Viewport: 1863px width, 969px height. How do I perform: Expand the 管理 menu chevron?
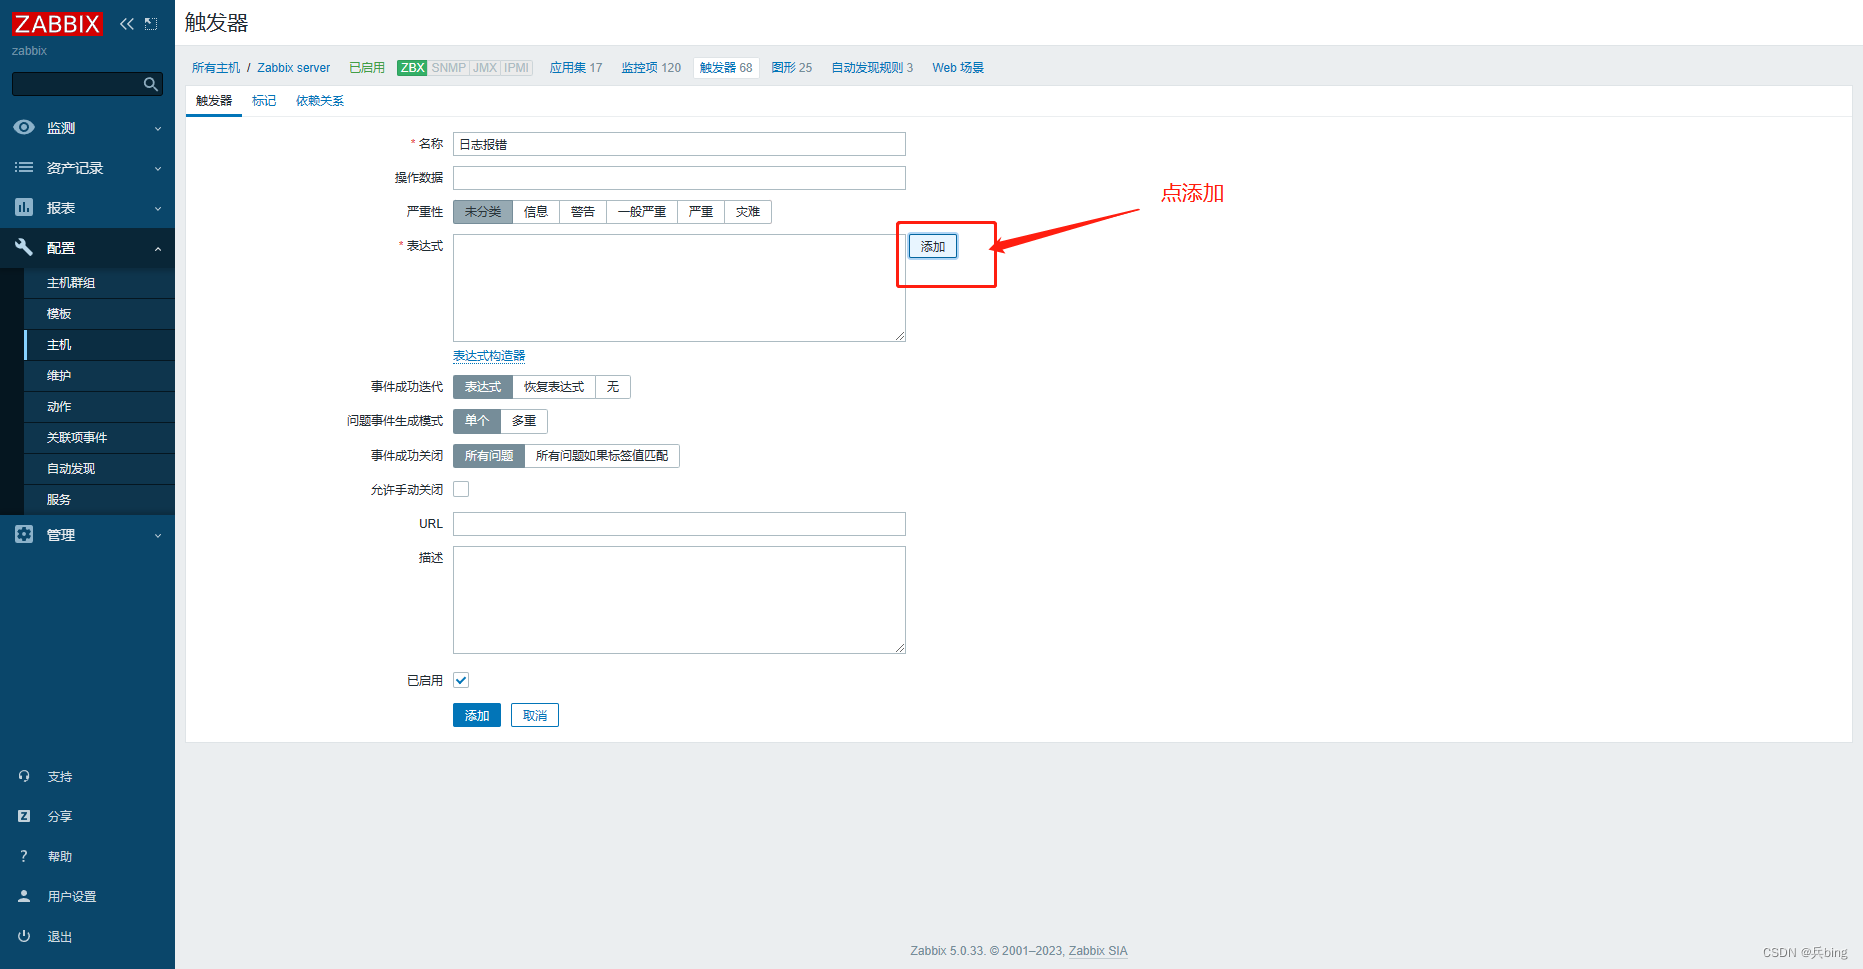pos(158,536)
